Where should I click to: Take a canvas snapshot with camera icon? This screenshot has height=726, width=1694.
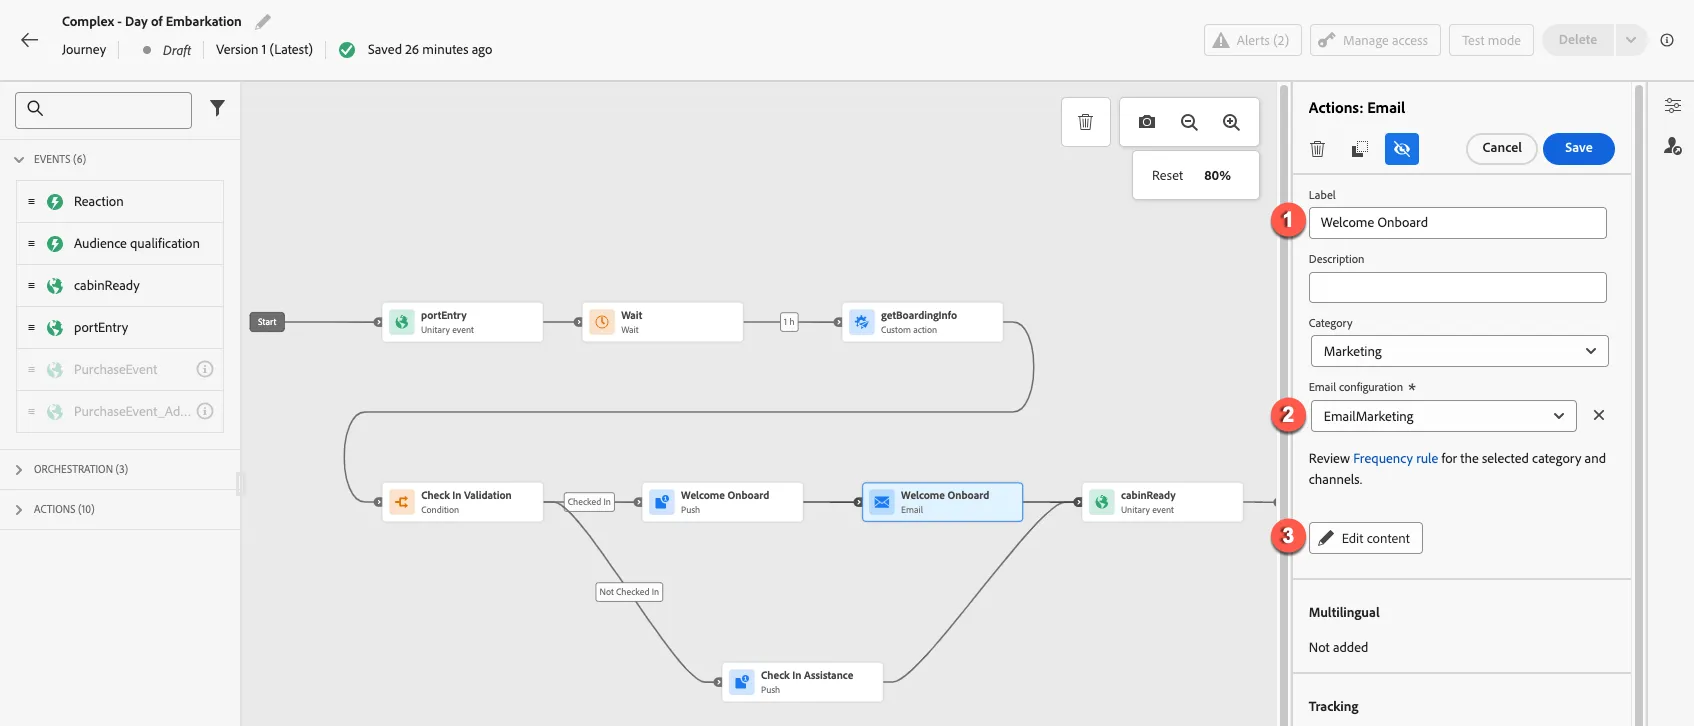(1147, 122)
